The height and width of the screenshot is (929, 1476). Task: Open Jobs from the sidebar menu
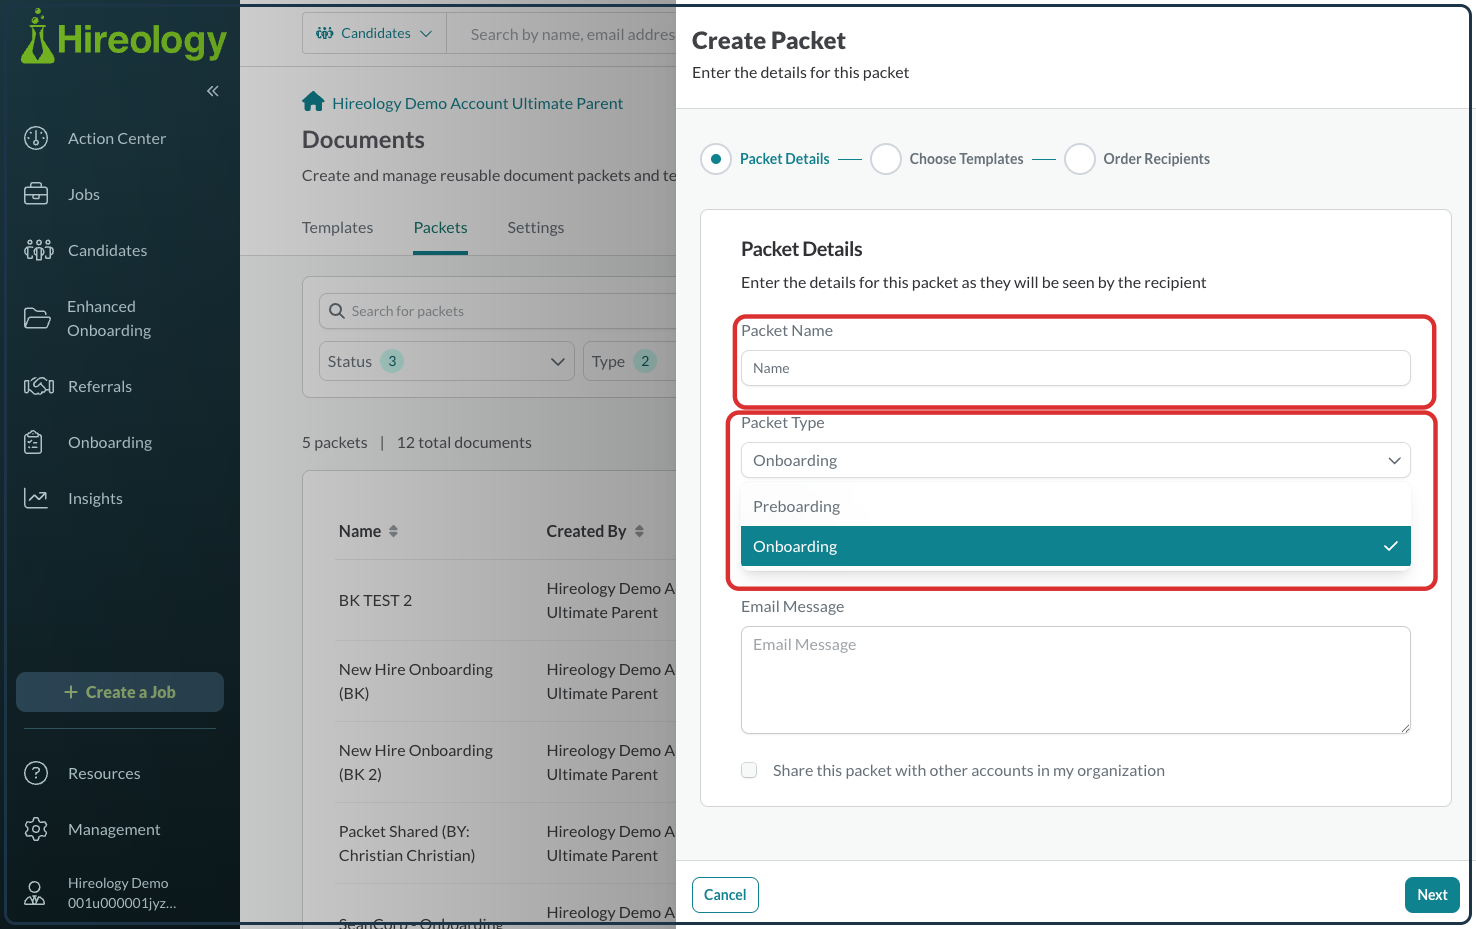point(84,194)
